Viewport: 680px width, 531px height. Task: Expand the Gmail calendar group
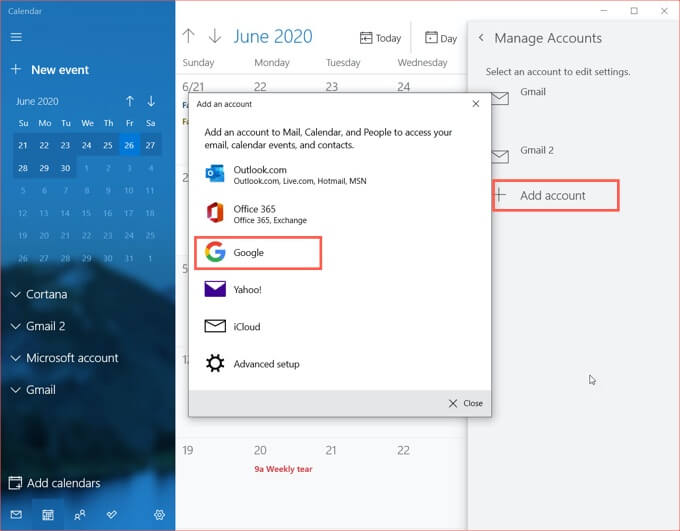[33, 390]
